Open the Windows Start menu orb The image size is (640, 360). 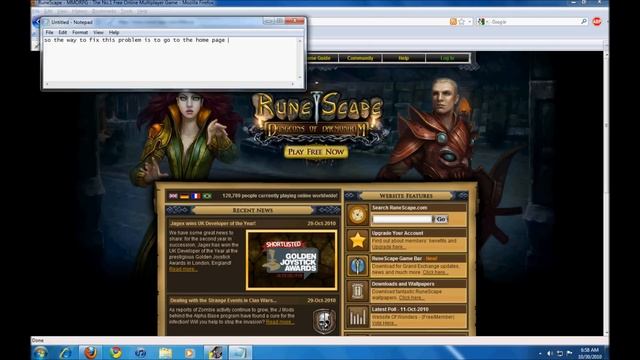click(x=41, y=353)
